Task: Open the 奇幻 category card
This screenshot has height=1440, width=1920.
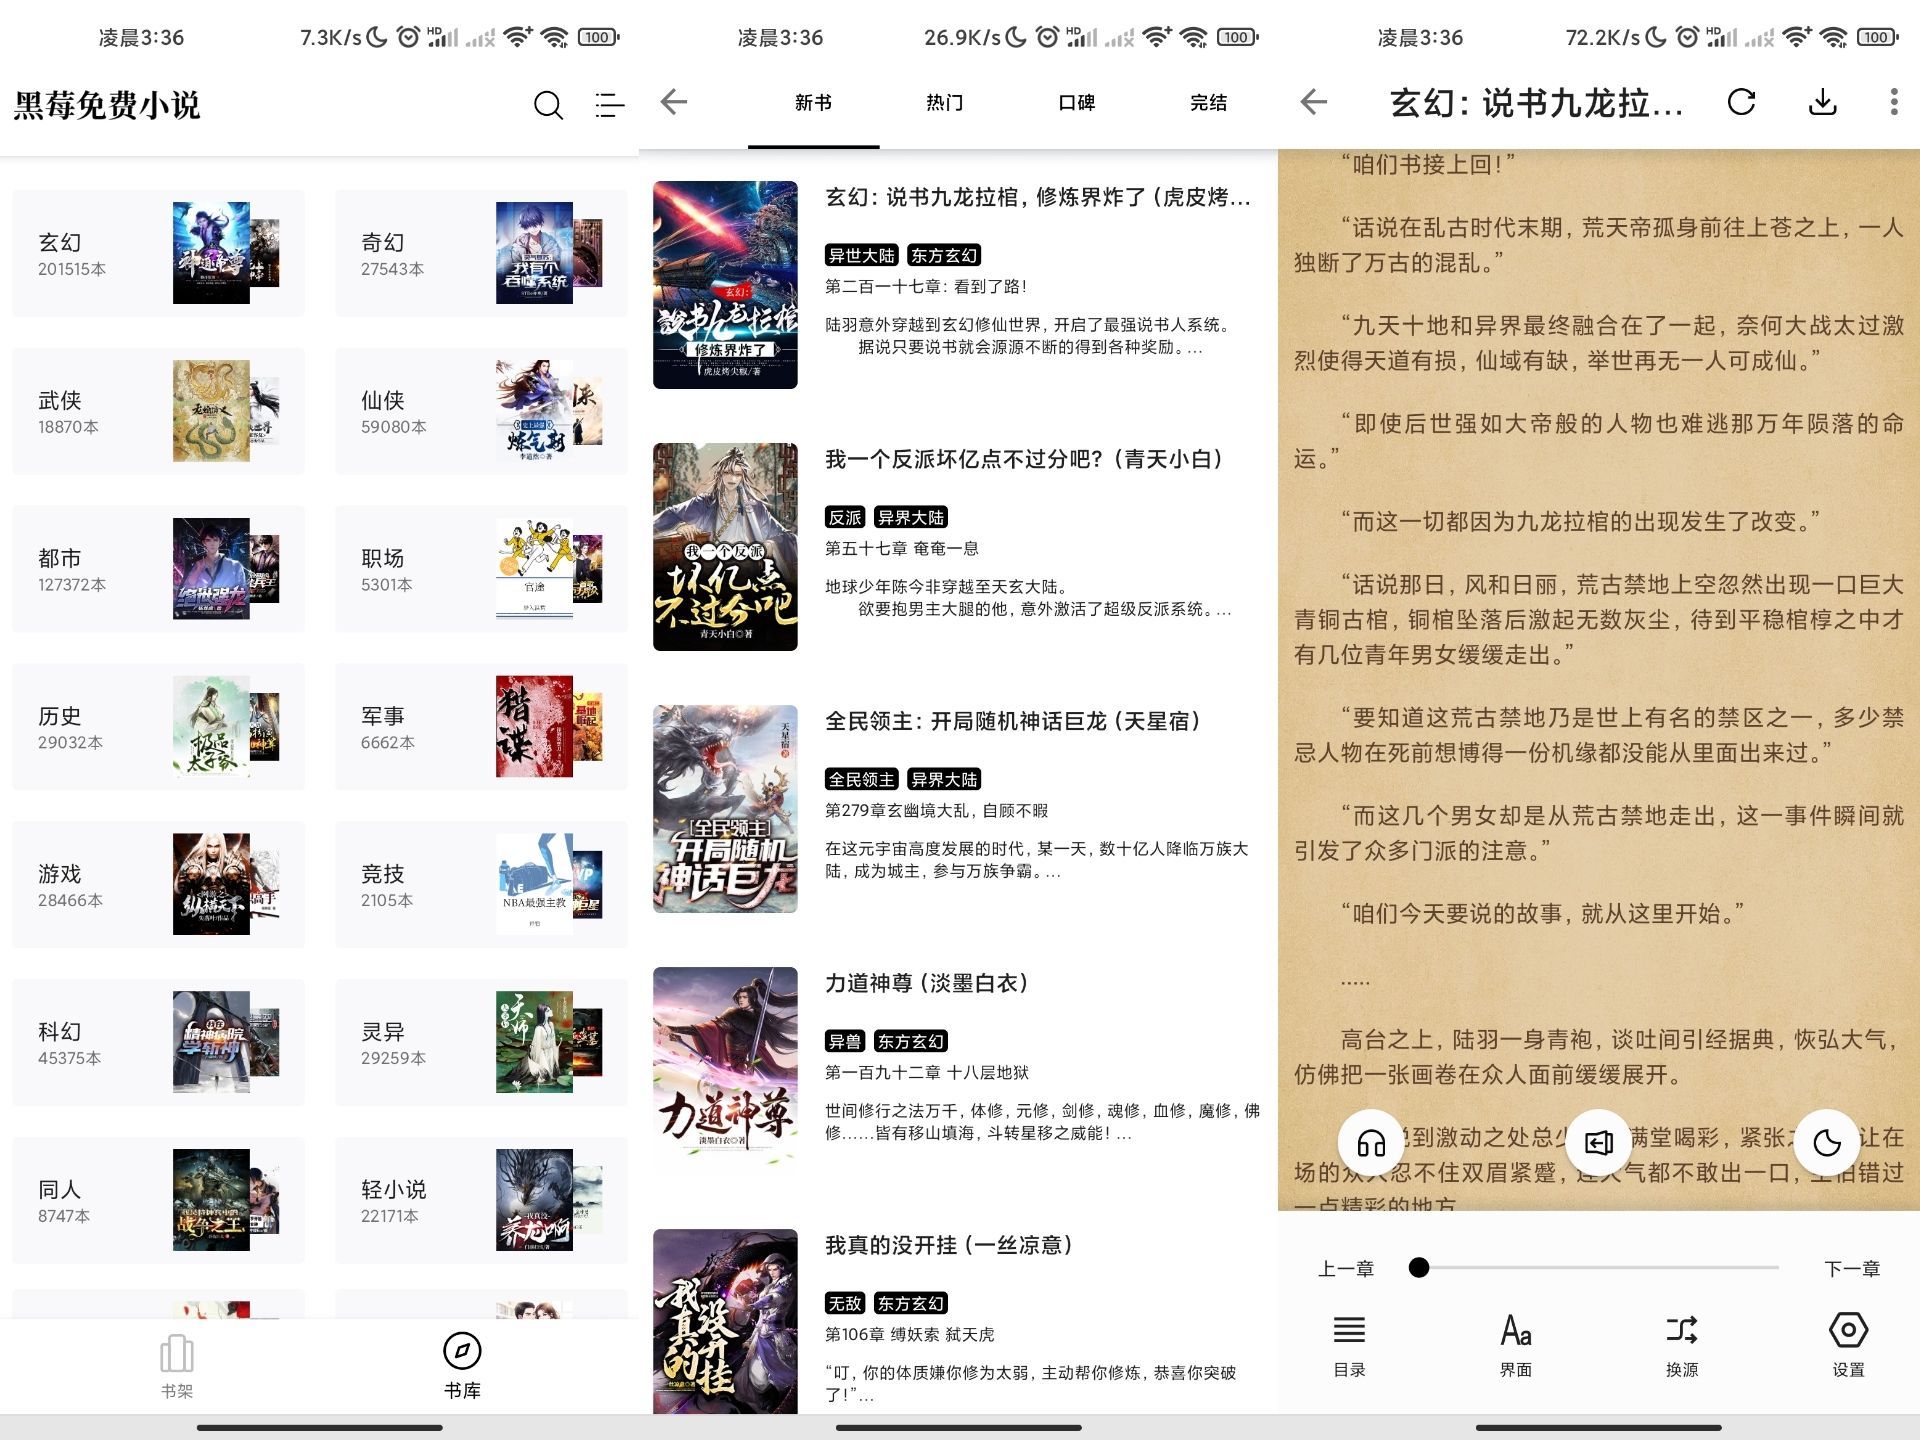Action: [x=481, y=253]
